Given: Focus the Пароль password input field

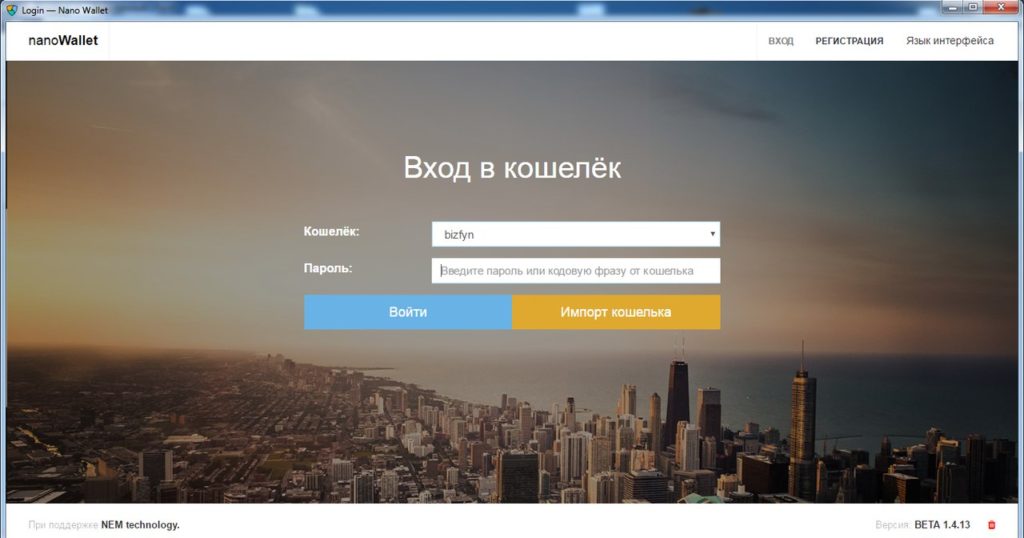Looking at the screenshot, I should (575, 271).
